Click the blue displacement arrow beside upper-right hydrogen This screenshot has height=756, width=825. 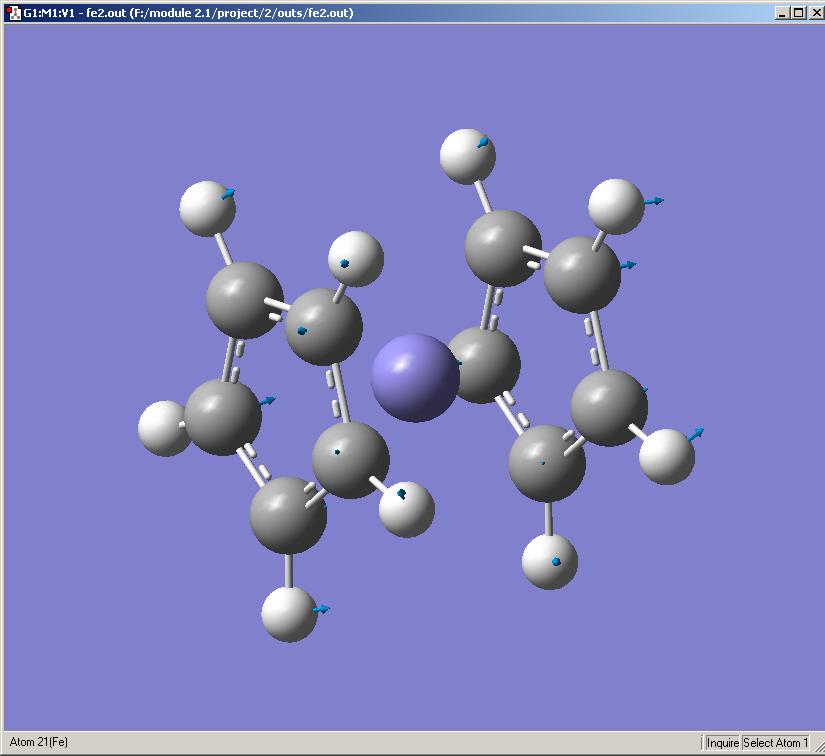tap(655, 200)
